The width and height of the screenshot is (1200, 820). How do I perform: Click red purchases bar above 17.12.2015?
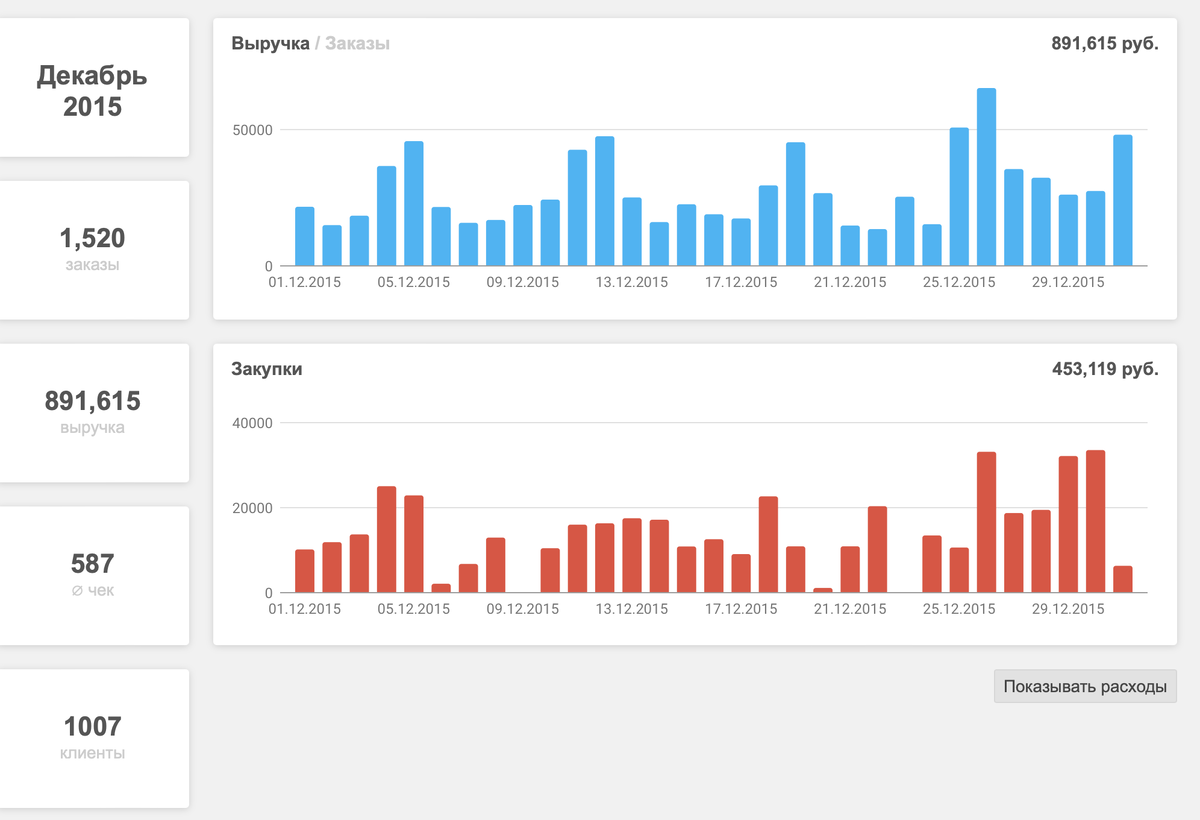pyautogui.click(x=741, y=574)
